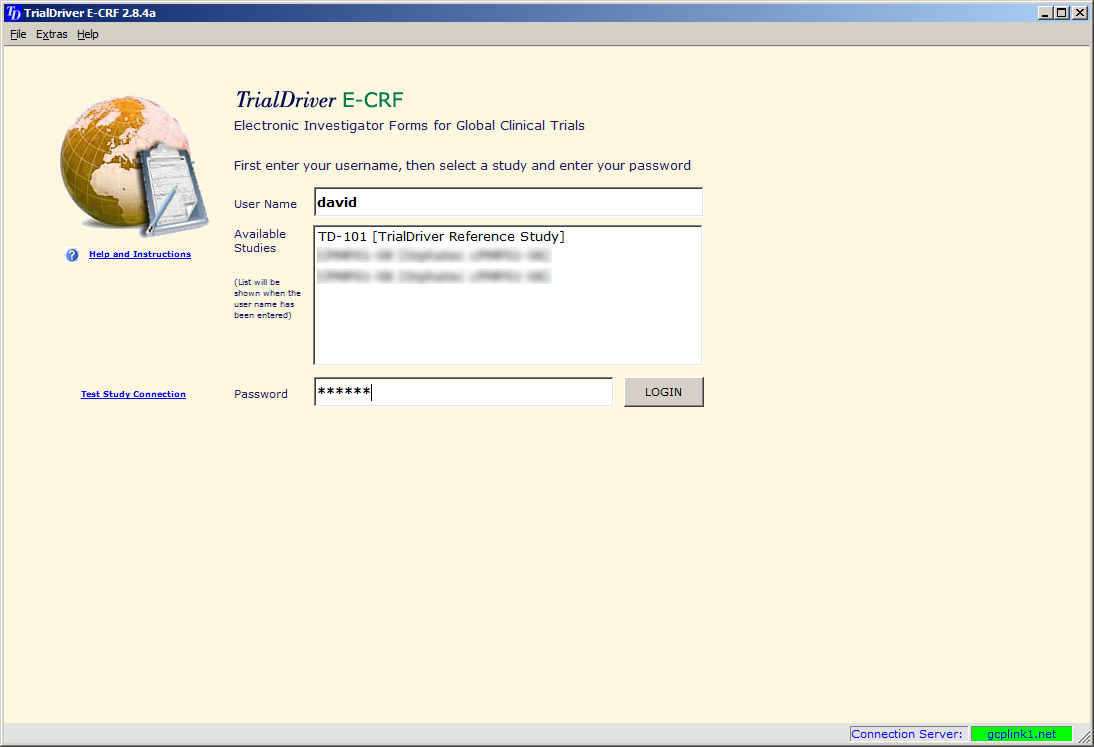Open the Help menu
1094x747 pixels.
(88, 34)
